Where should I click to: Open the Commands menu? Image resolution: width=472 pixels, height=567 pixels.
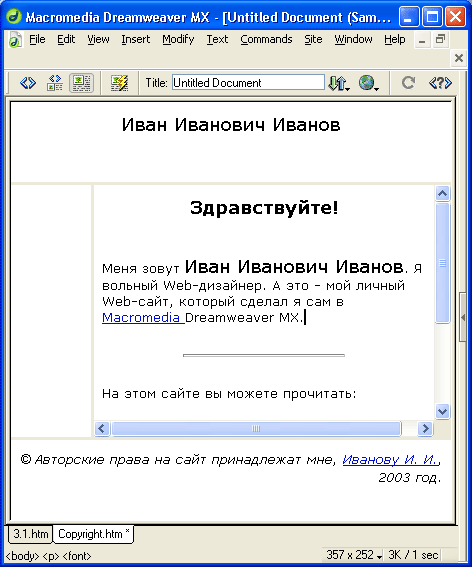[266, 39]
